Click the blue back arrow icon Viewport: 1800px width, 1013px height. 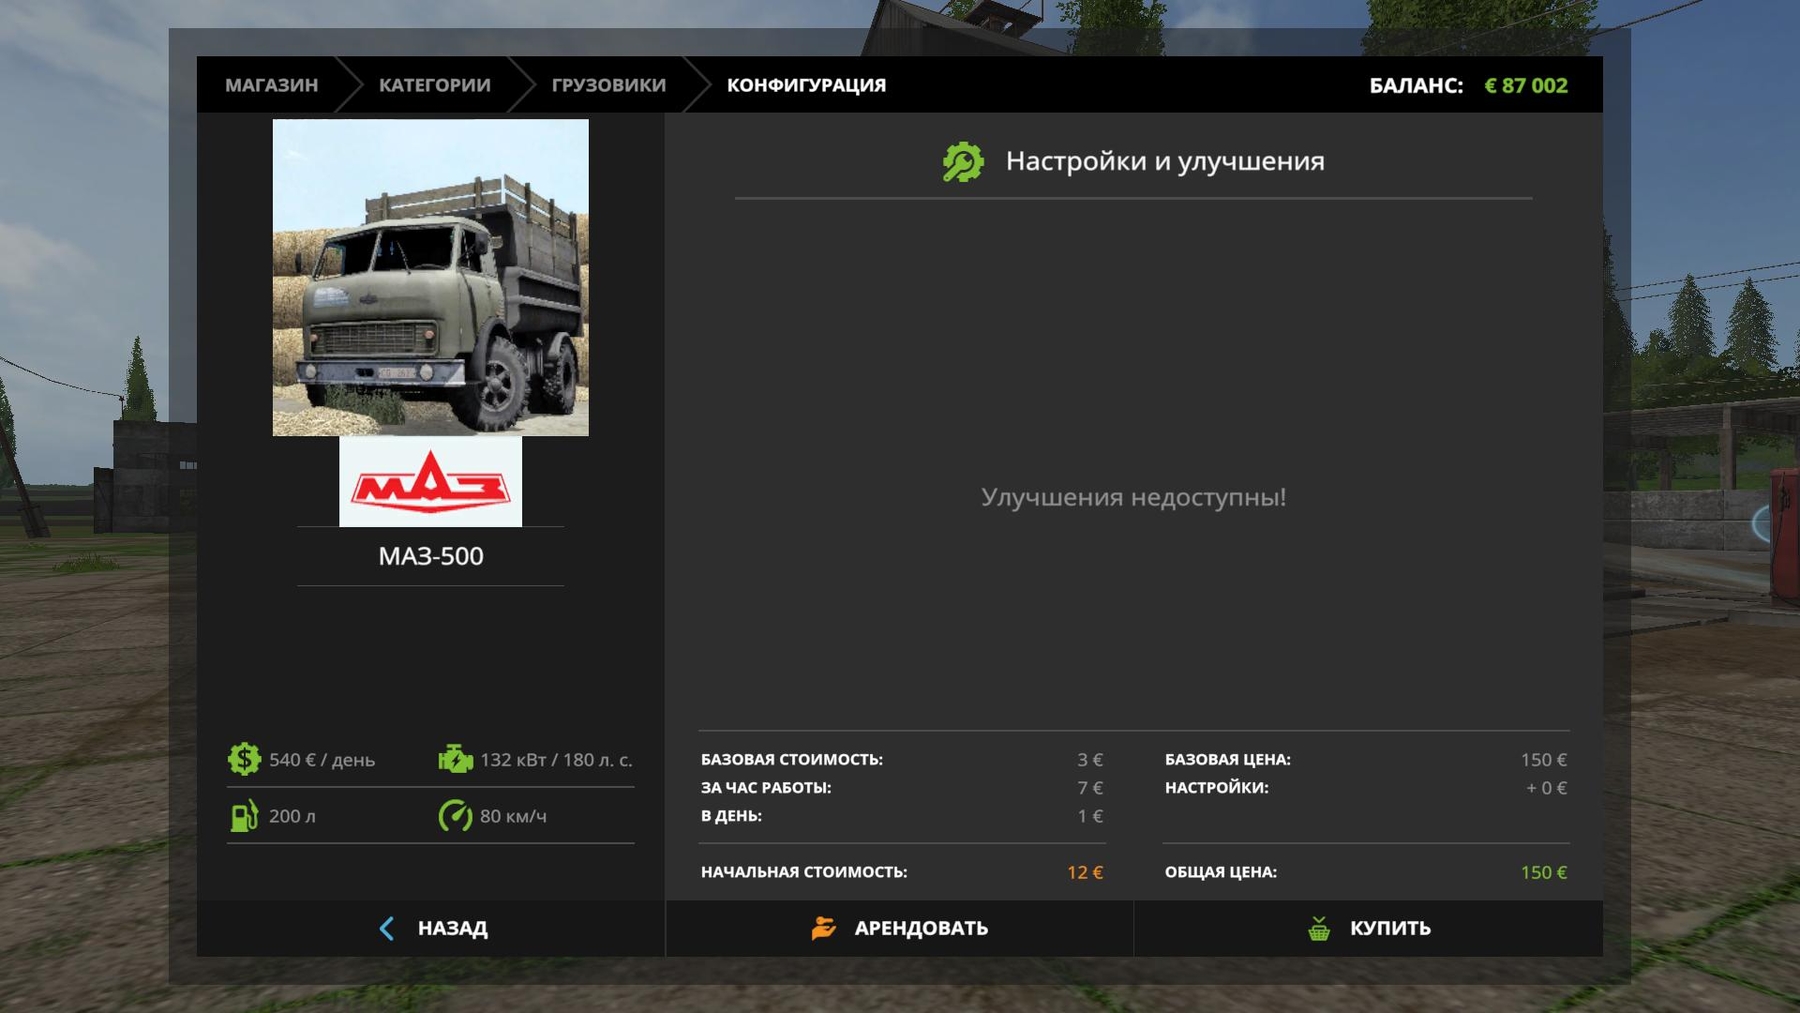(387, 928)
